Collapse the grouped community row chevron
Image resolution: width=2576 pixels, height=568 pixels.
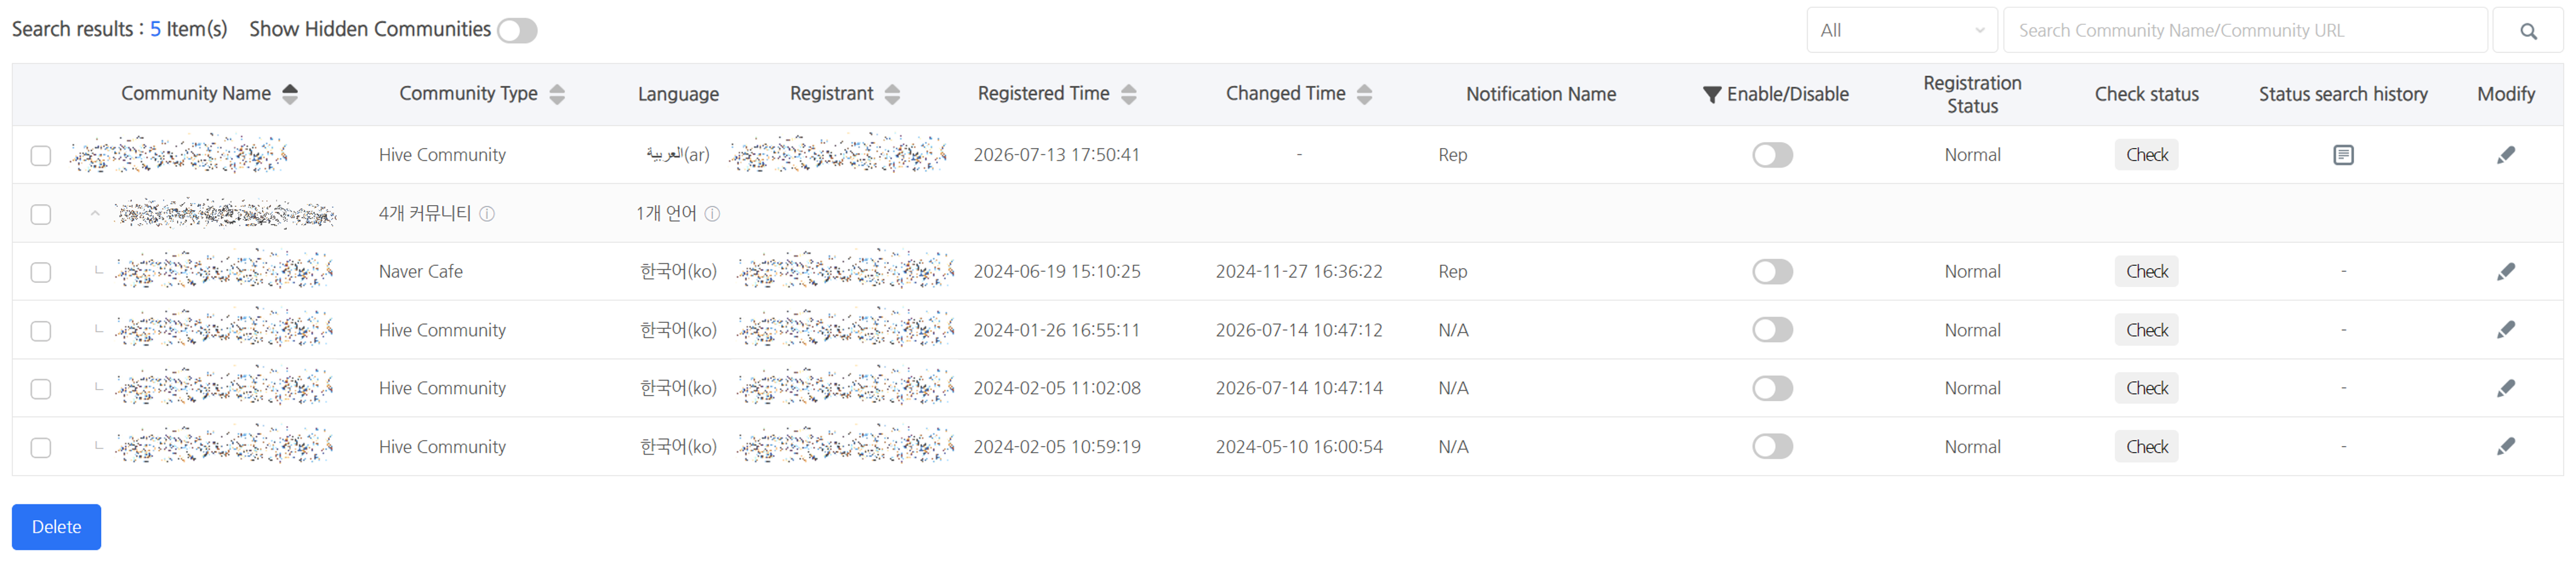(95, 214)
